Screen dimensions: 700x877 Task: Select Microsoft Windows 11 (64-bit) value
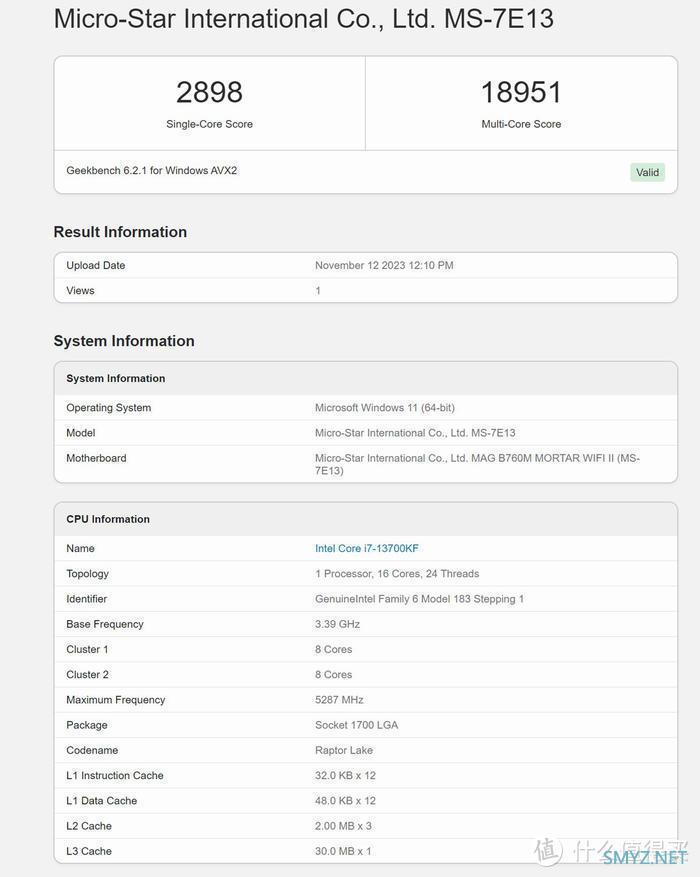point(385,408)
